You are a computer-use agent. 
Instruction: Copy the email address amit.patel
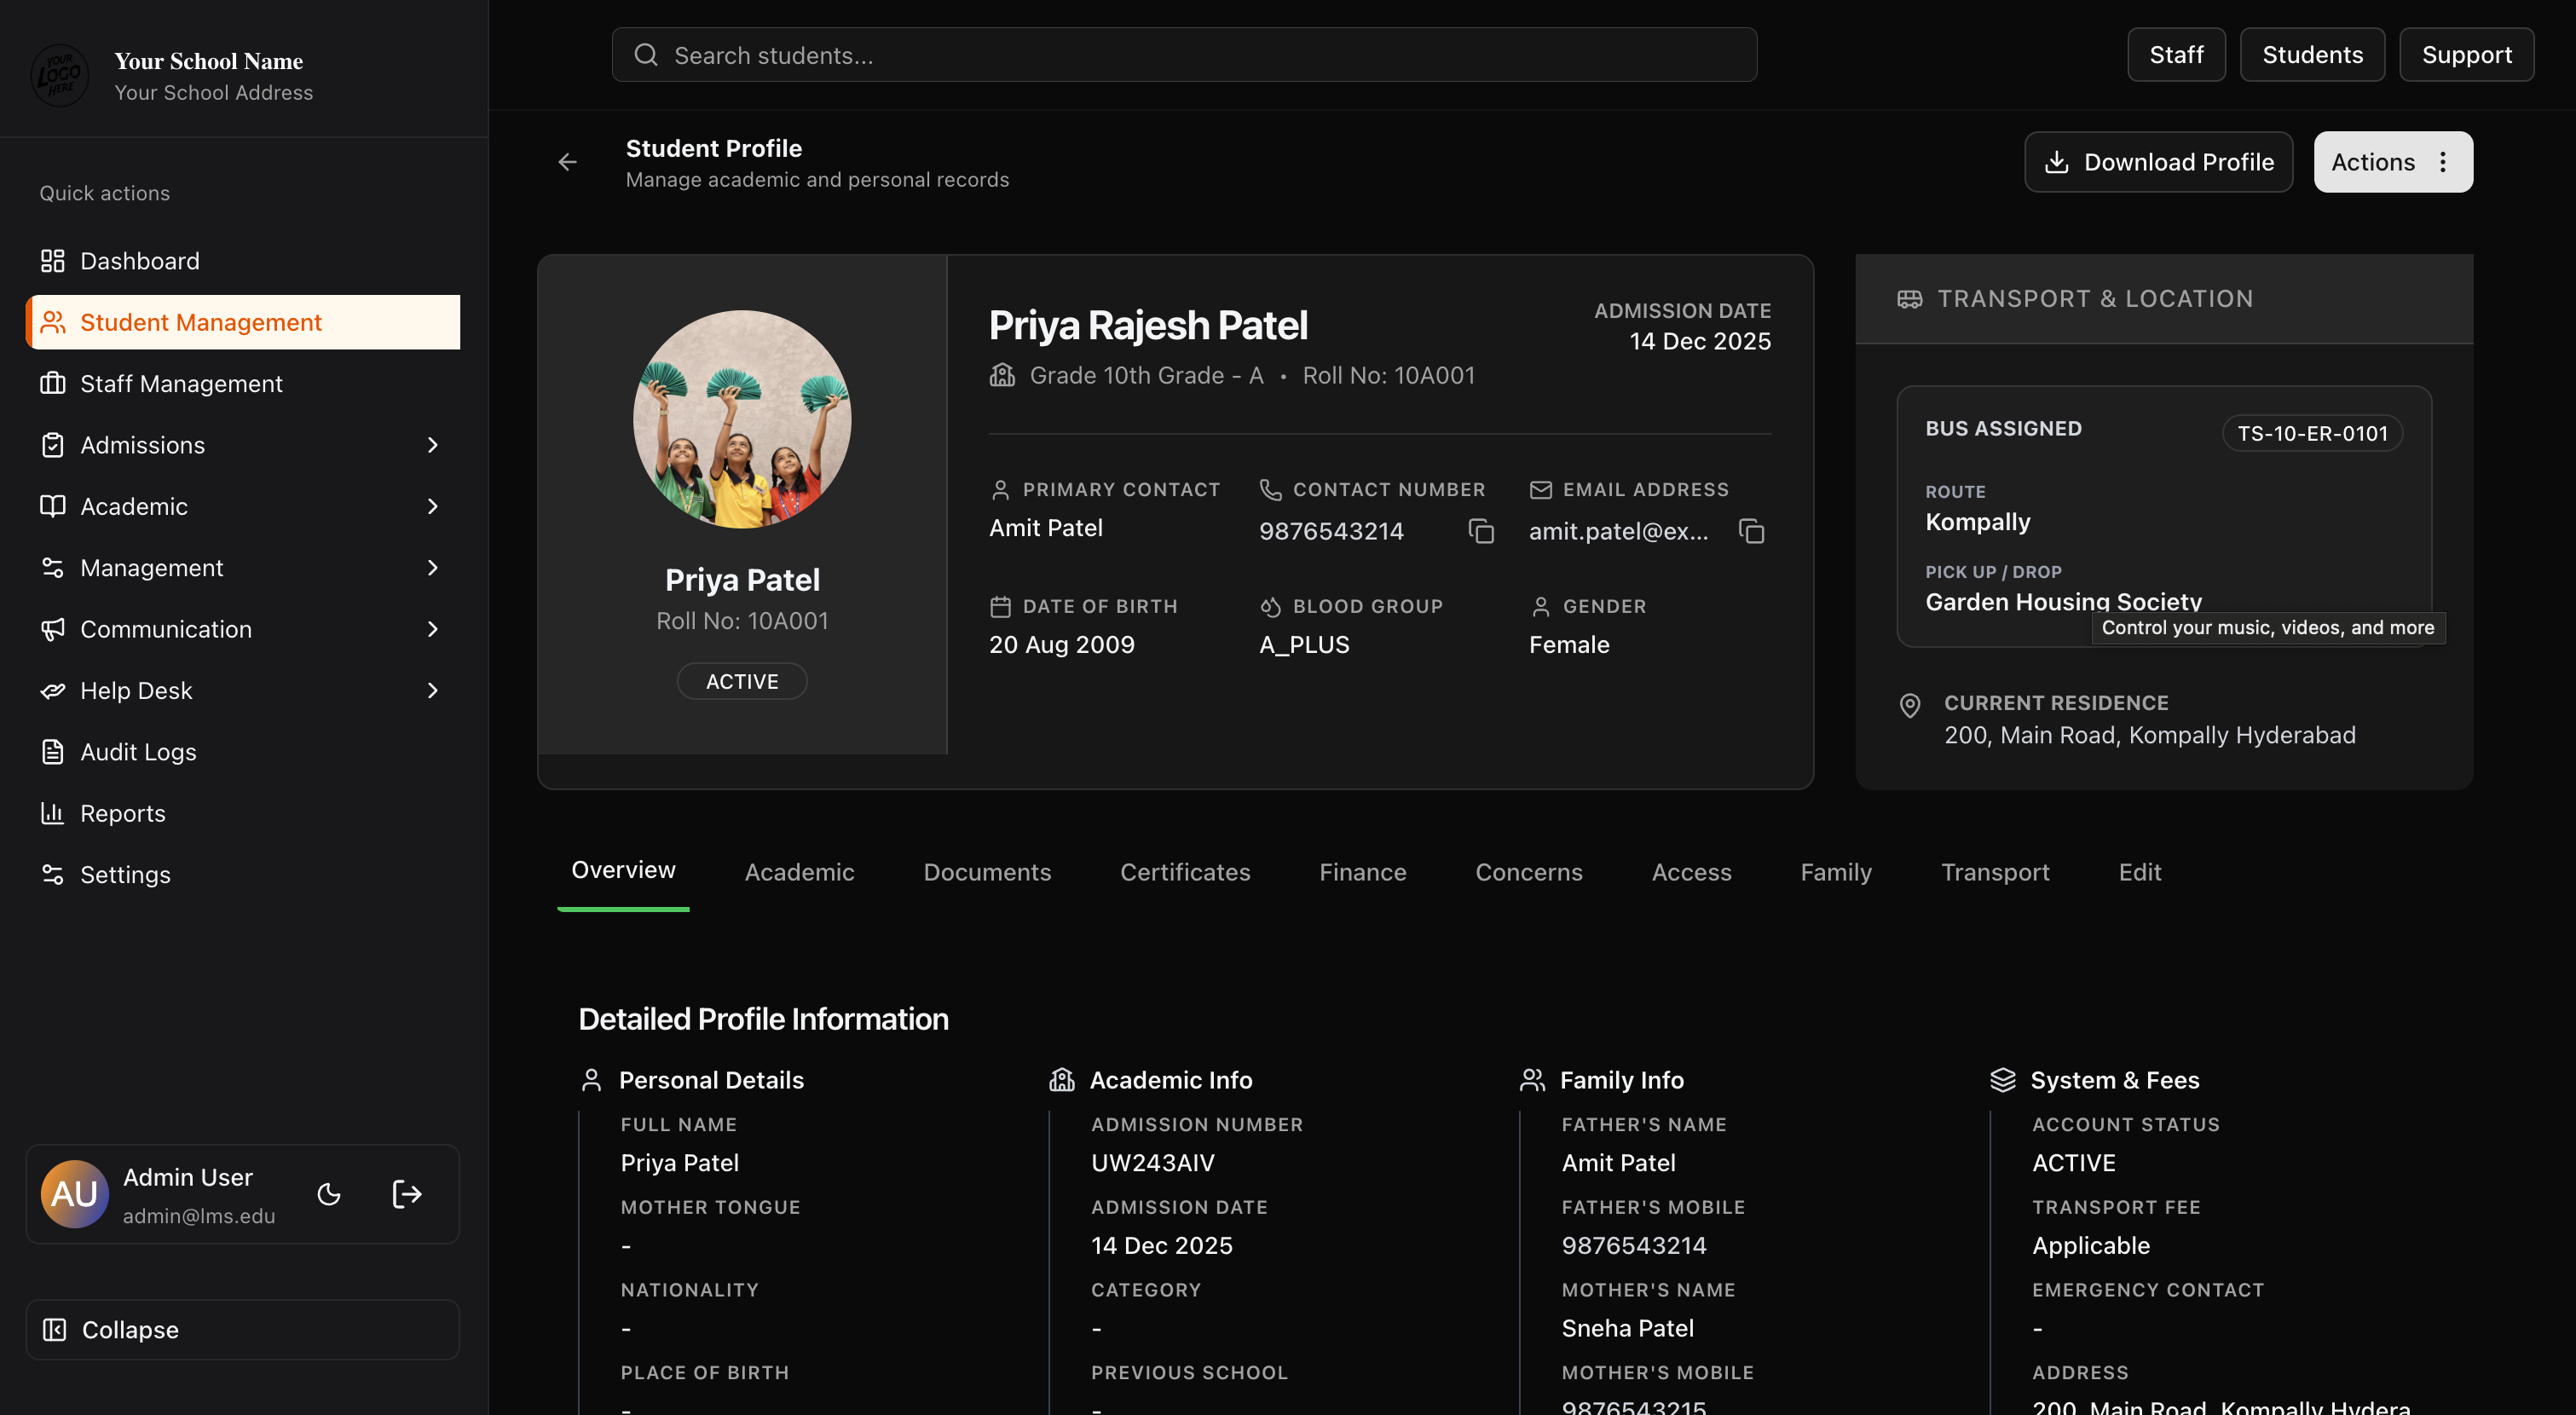pyautogui.click(x=1751, y=531)
